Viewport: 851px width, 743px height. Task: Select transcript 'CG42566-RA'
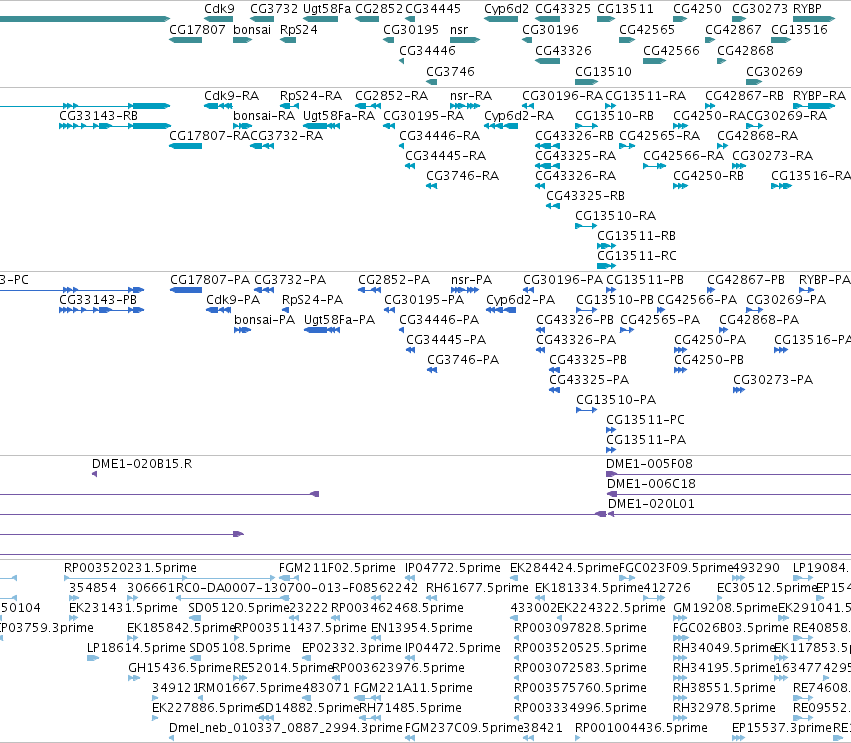(x=683, y=156)
